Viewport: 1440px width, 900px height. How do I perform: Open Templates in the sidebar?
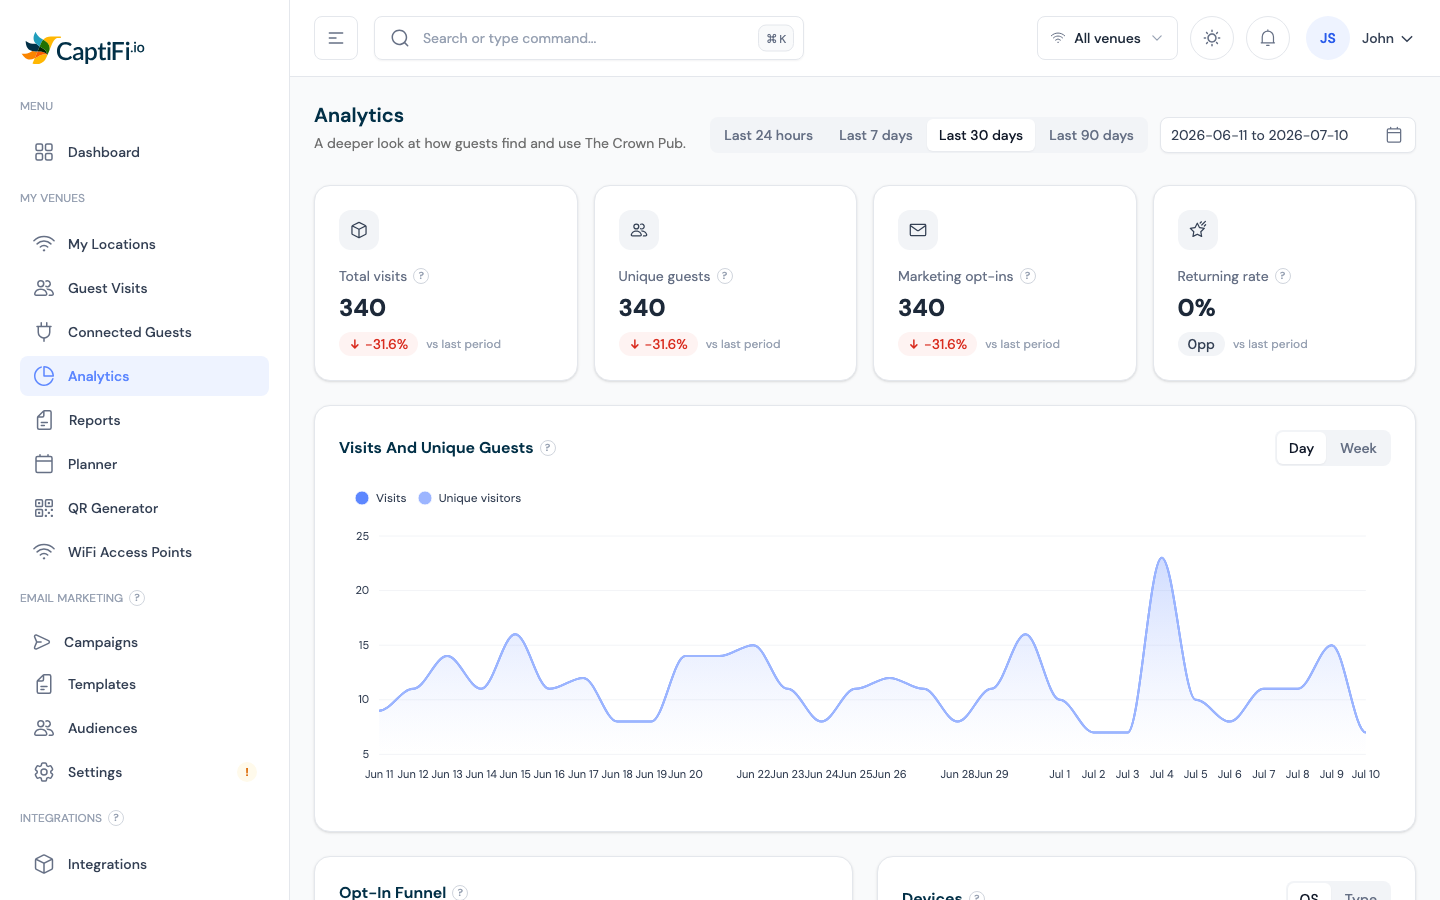144,684
